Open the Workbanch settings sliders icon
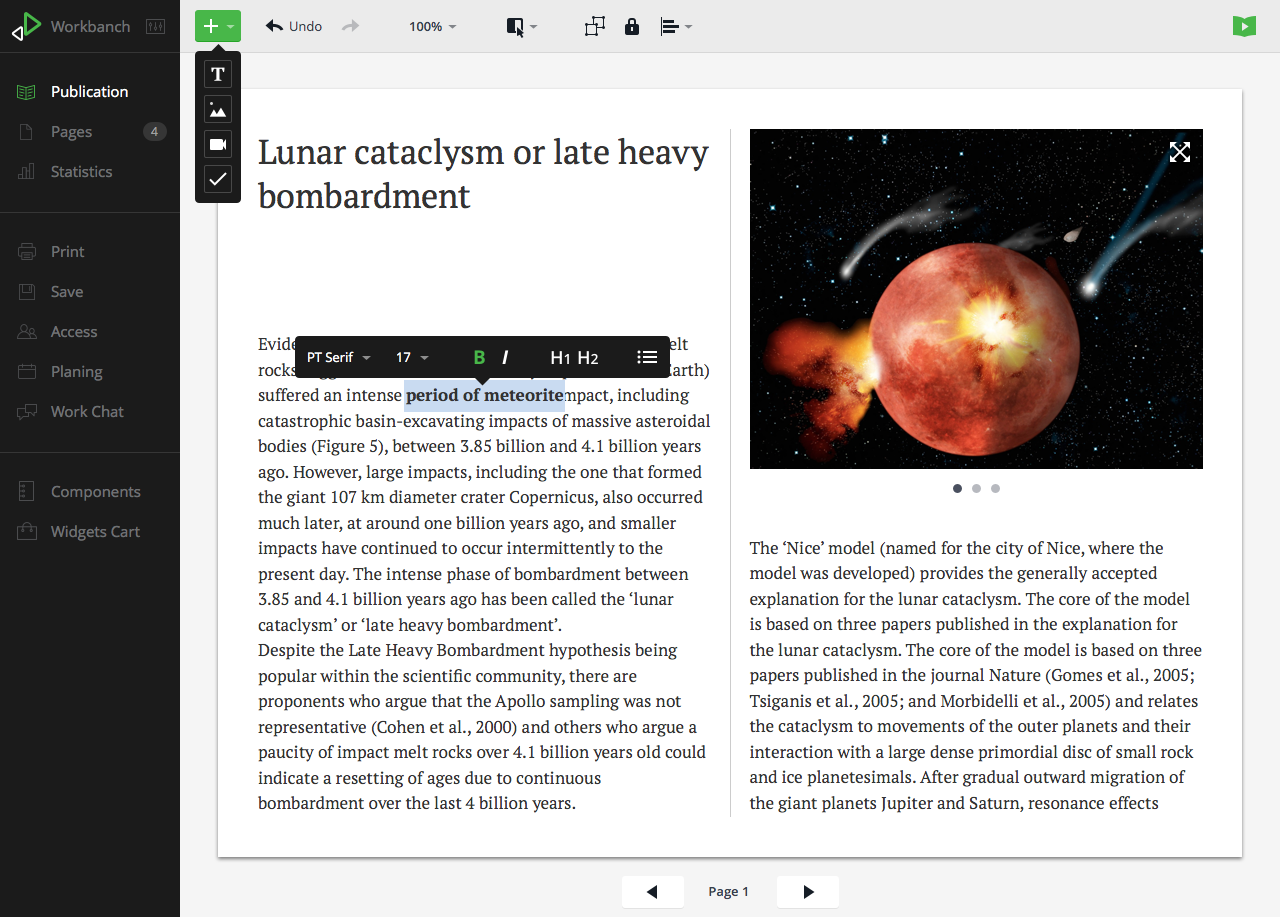 coord(155,27)
